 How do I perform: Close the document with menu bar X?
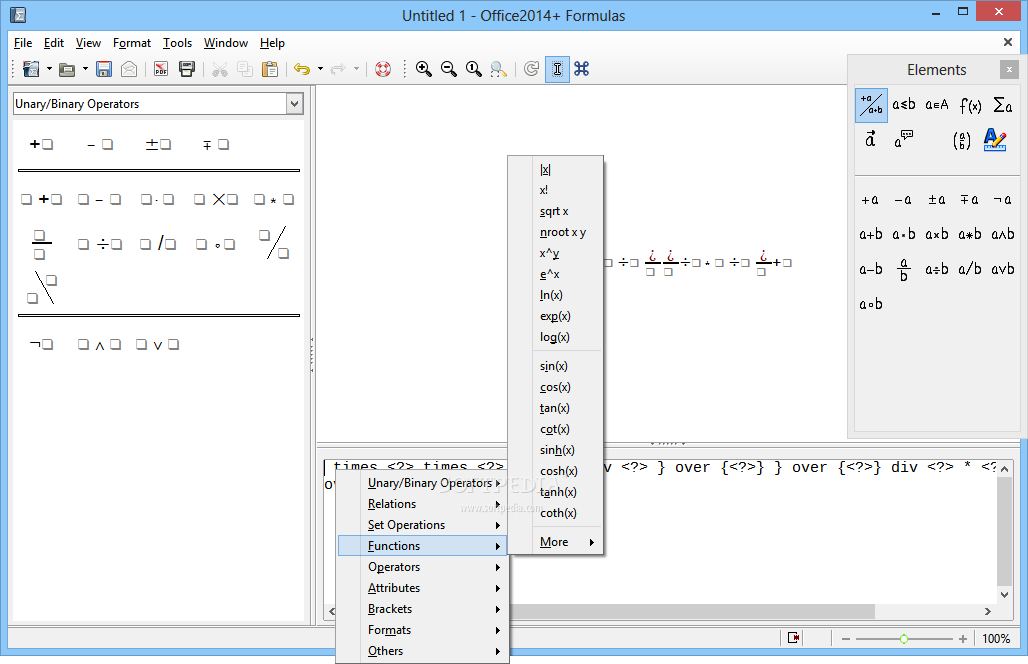(x=1008, y=42)
